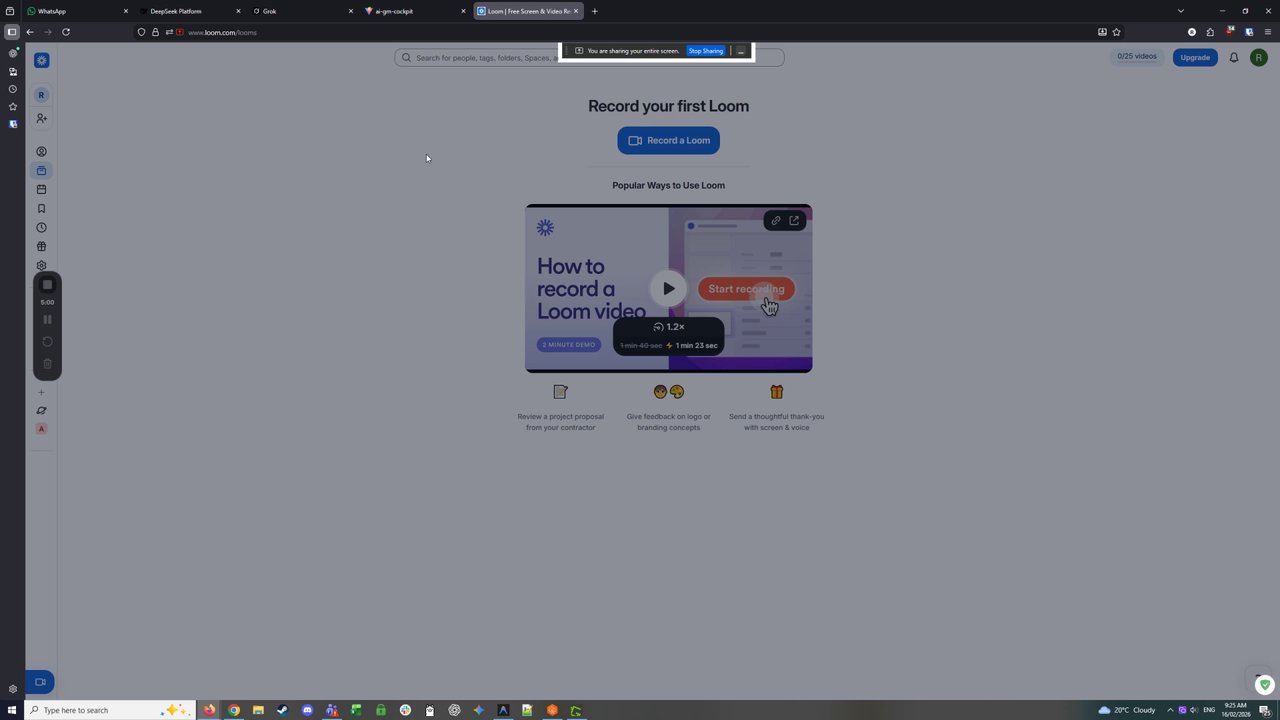Click the plus icon in the Loom sidebar

41,392
